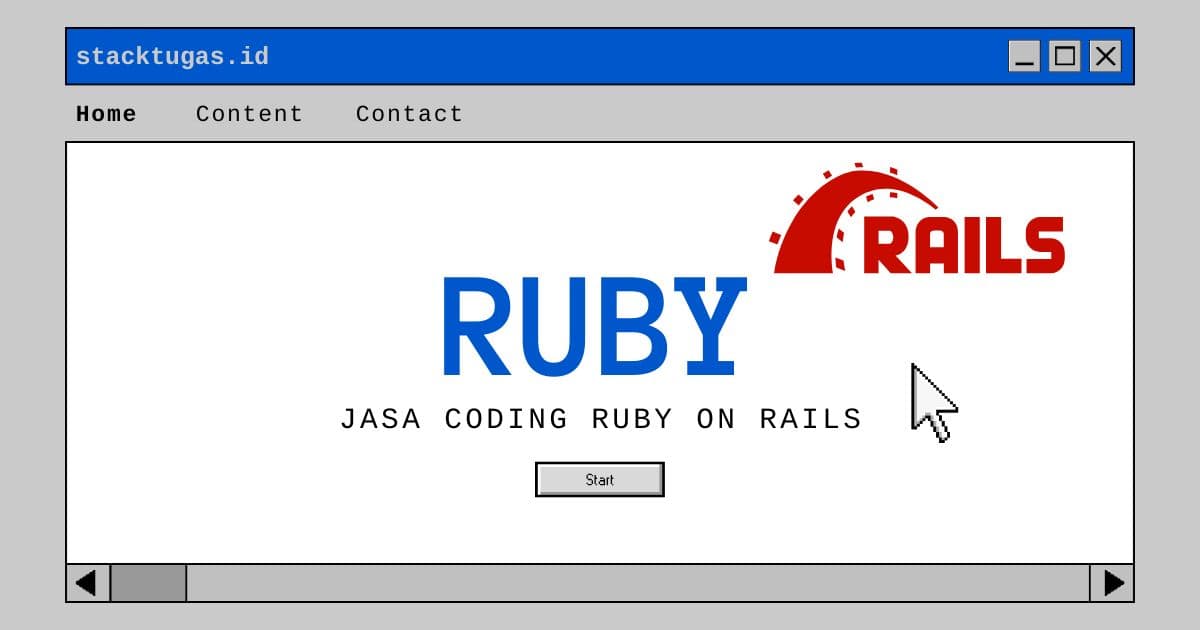
Task: Click the red RAILS wordmark
Action: (x=964, y=245)
